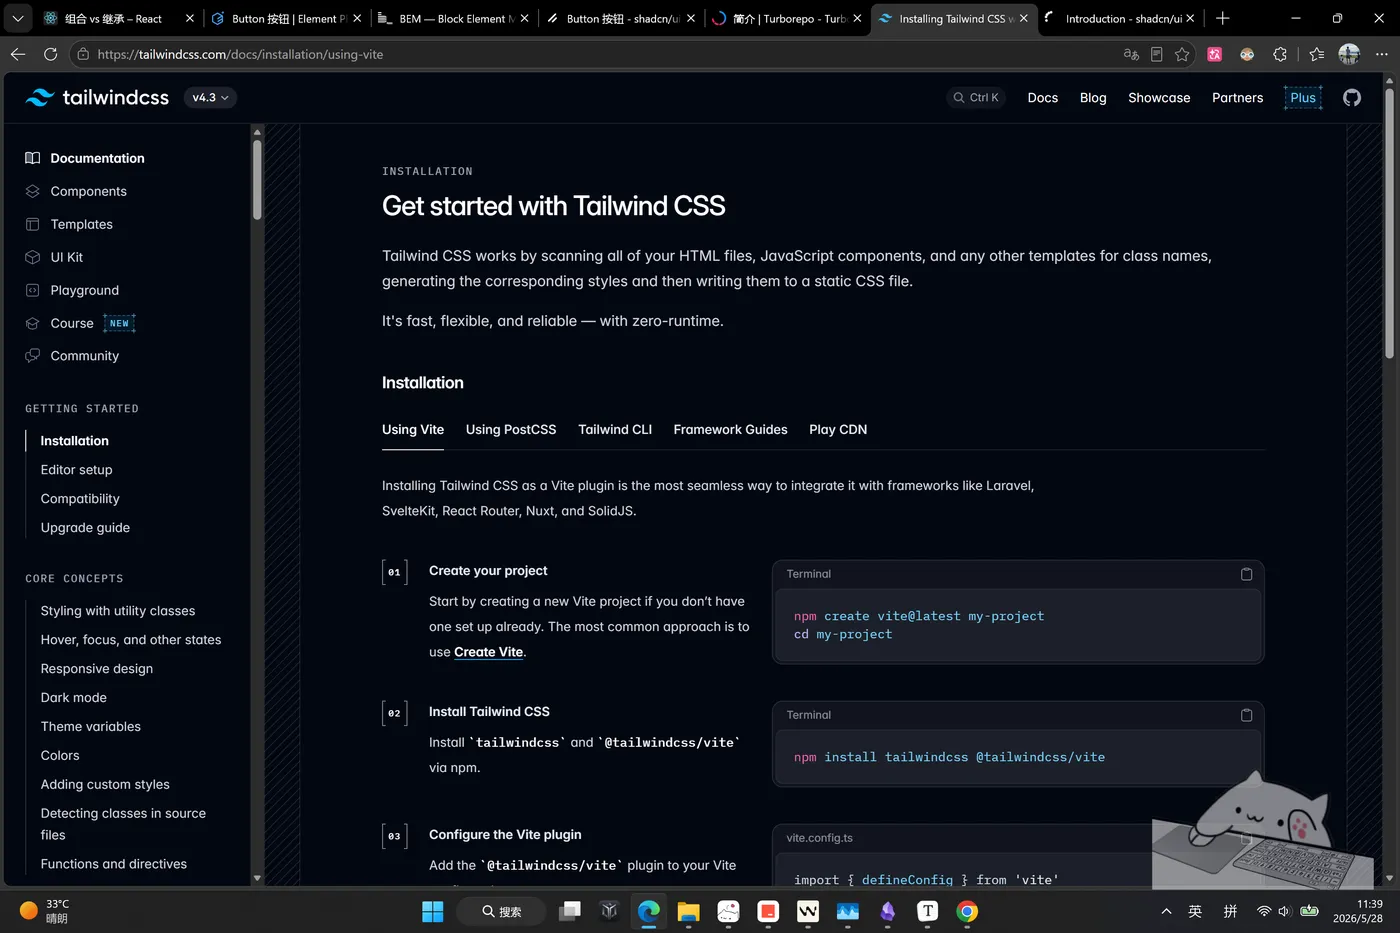Open the browser tab search dropdown
Screen dimensions: 1400x933
[x=18, y=18]
